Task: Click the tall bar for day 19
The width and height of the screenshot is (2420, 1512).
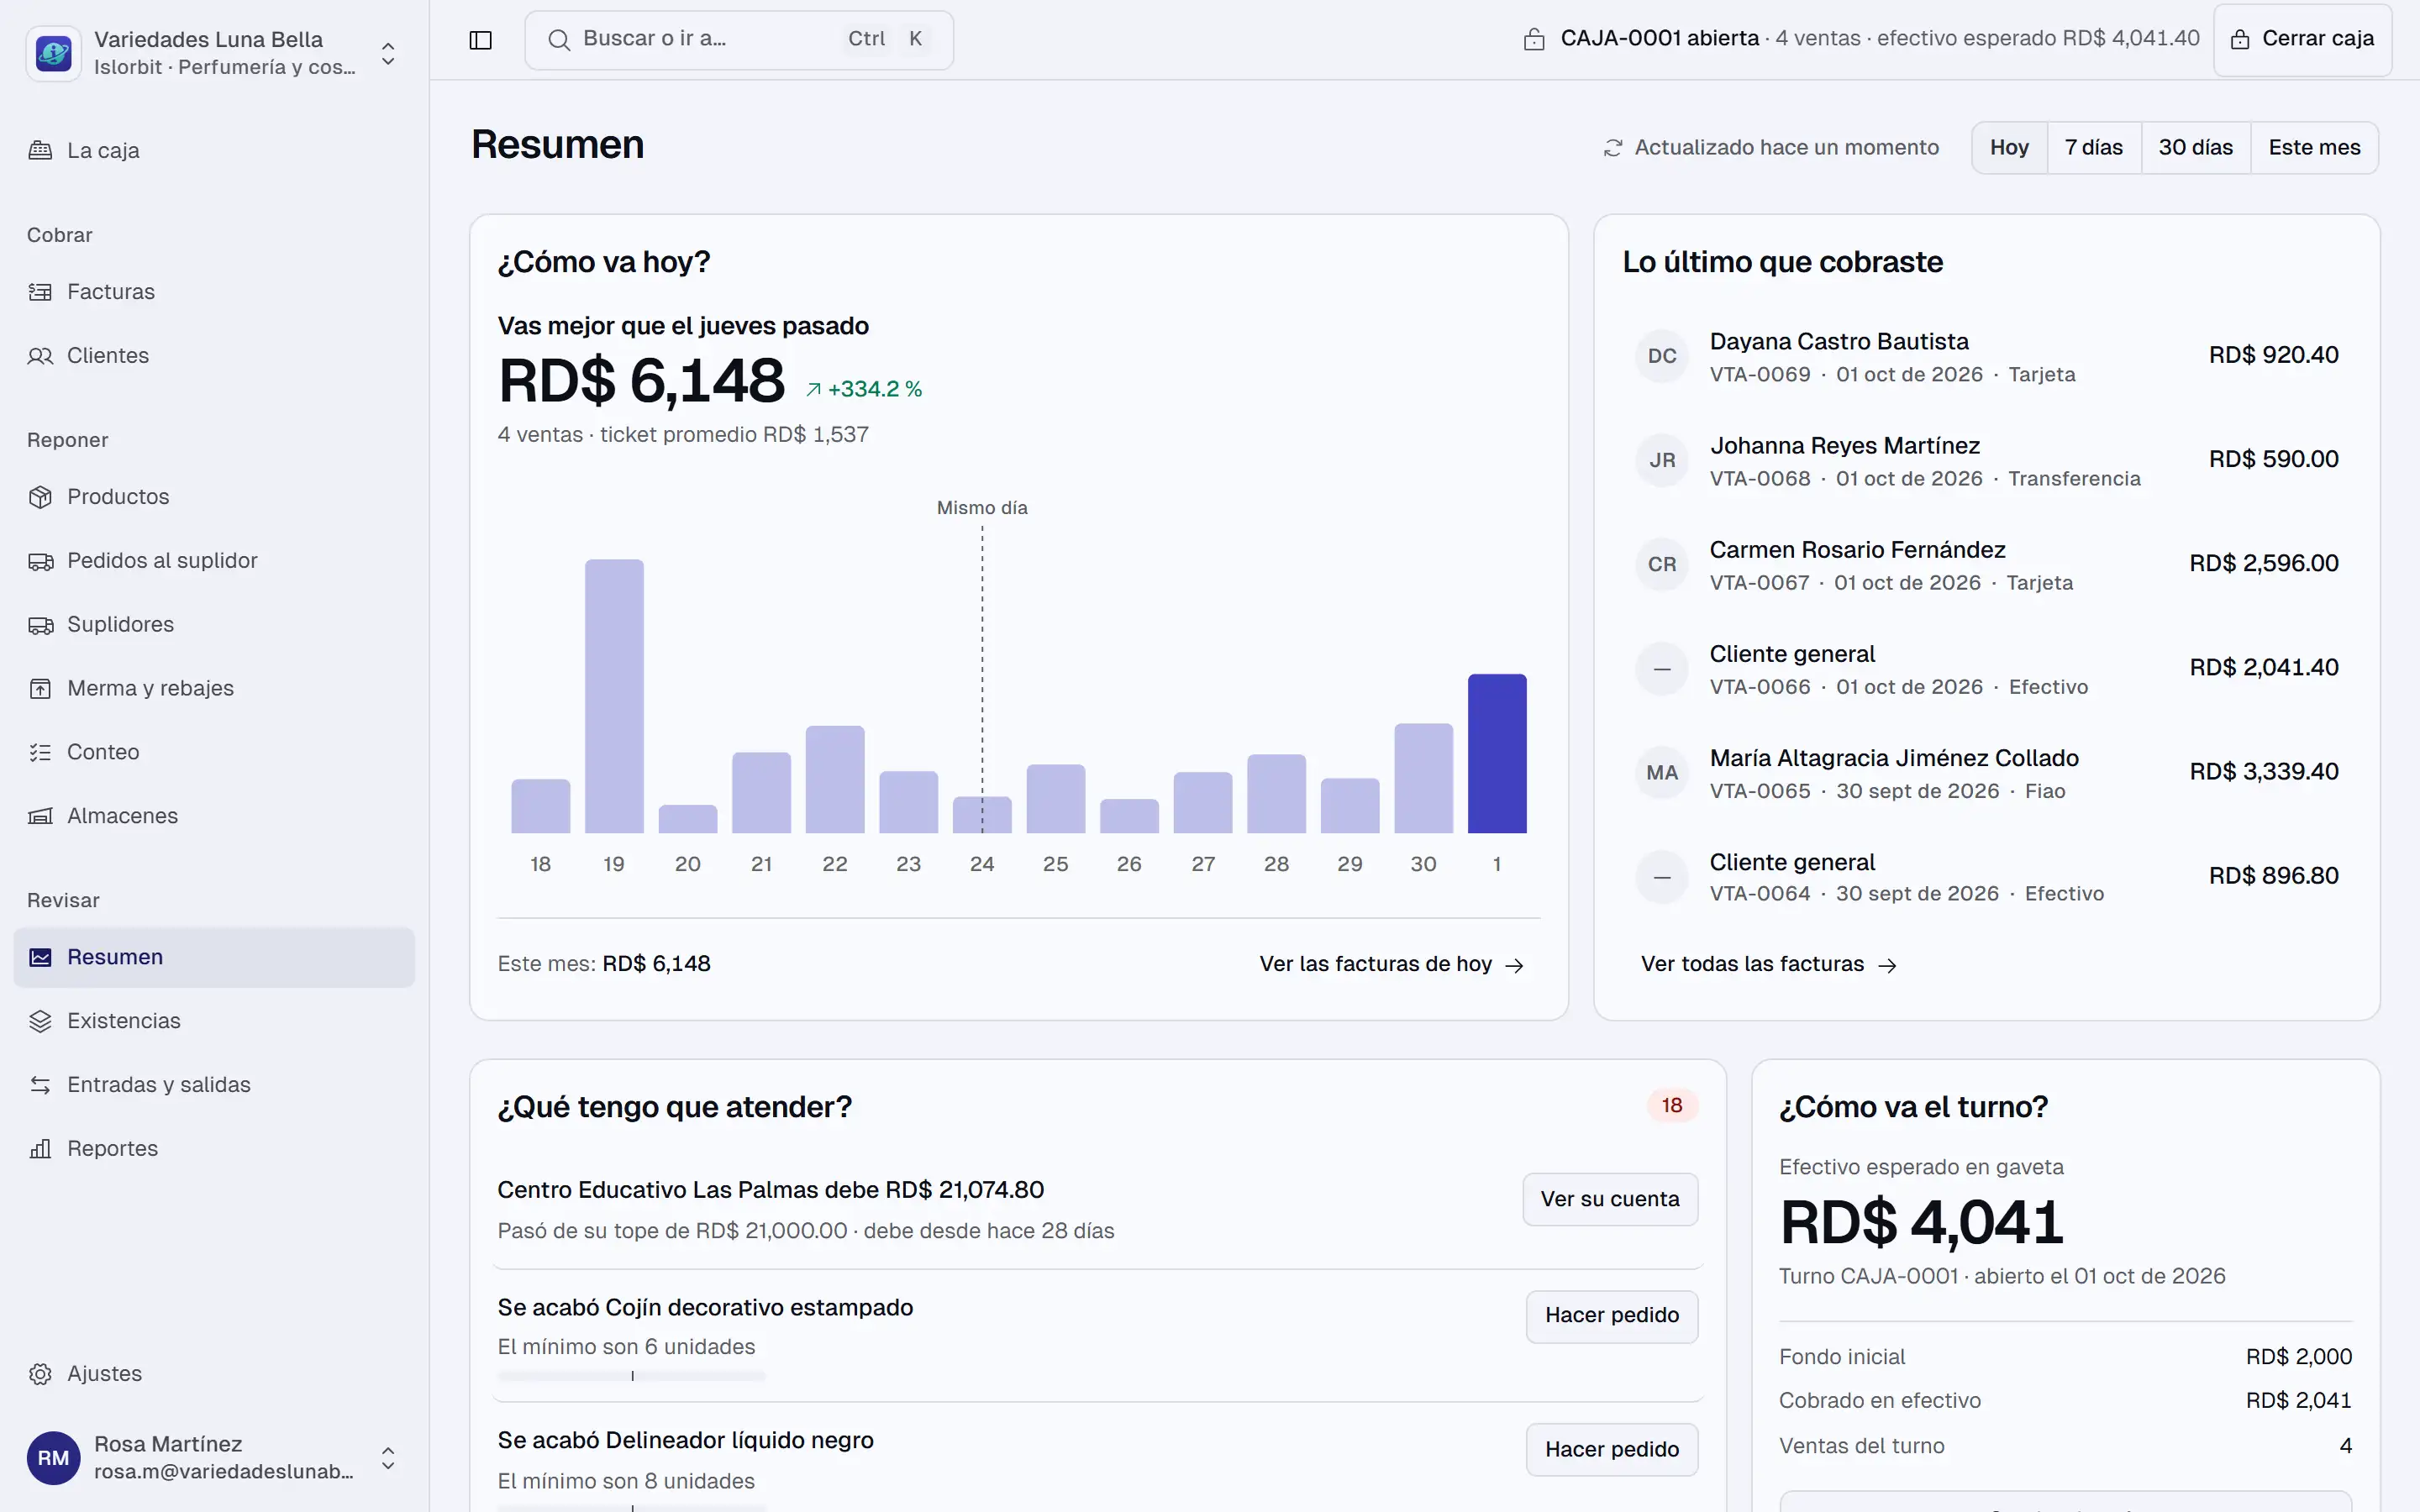Action: (x=614, y=696)
